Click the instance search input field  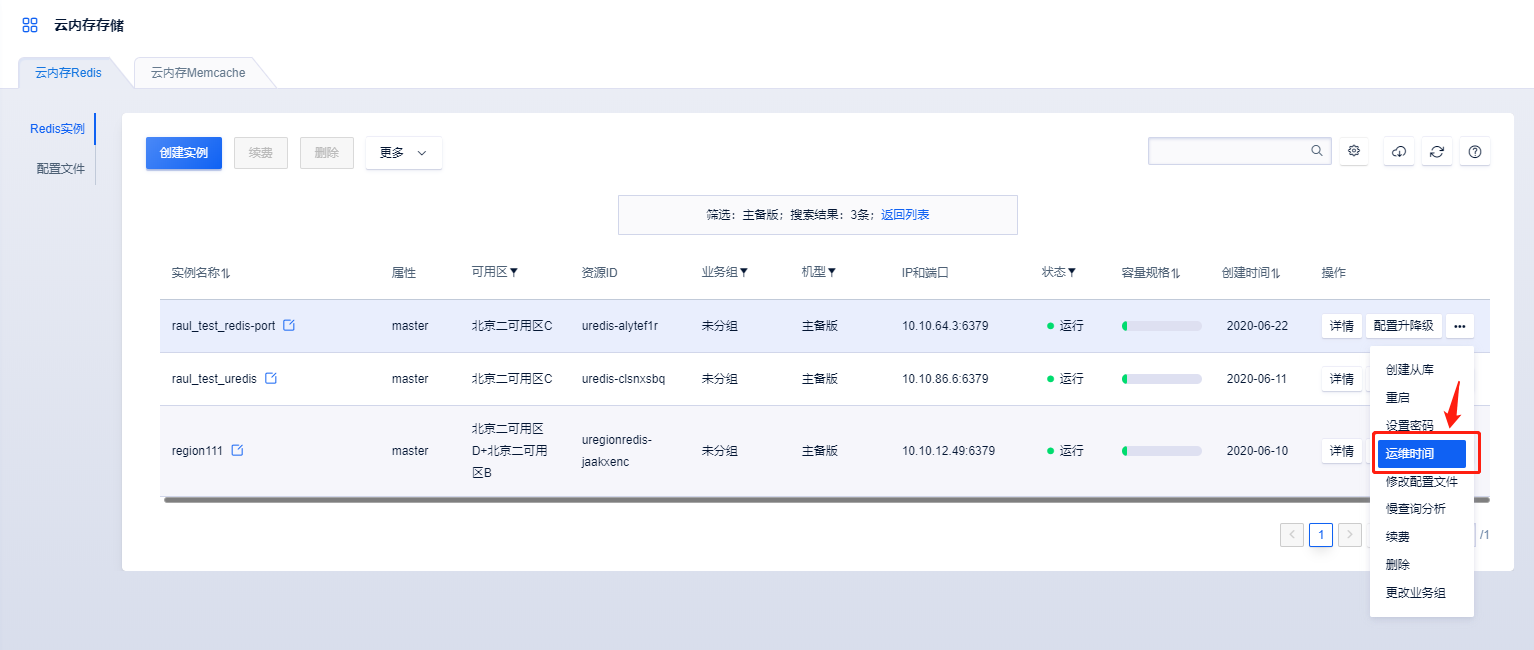[x=1230, y=151]
